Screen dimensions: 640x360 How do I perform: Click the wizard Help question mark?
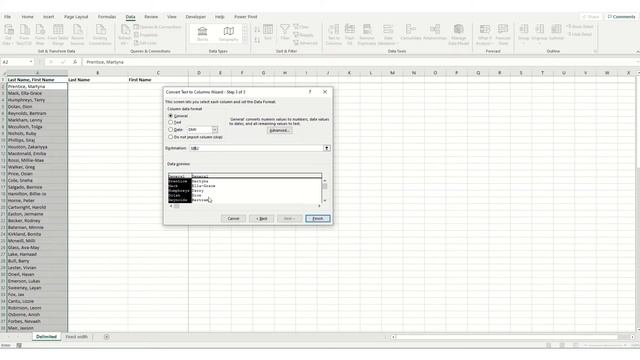pyautogui.click(x=310, y=92)
